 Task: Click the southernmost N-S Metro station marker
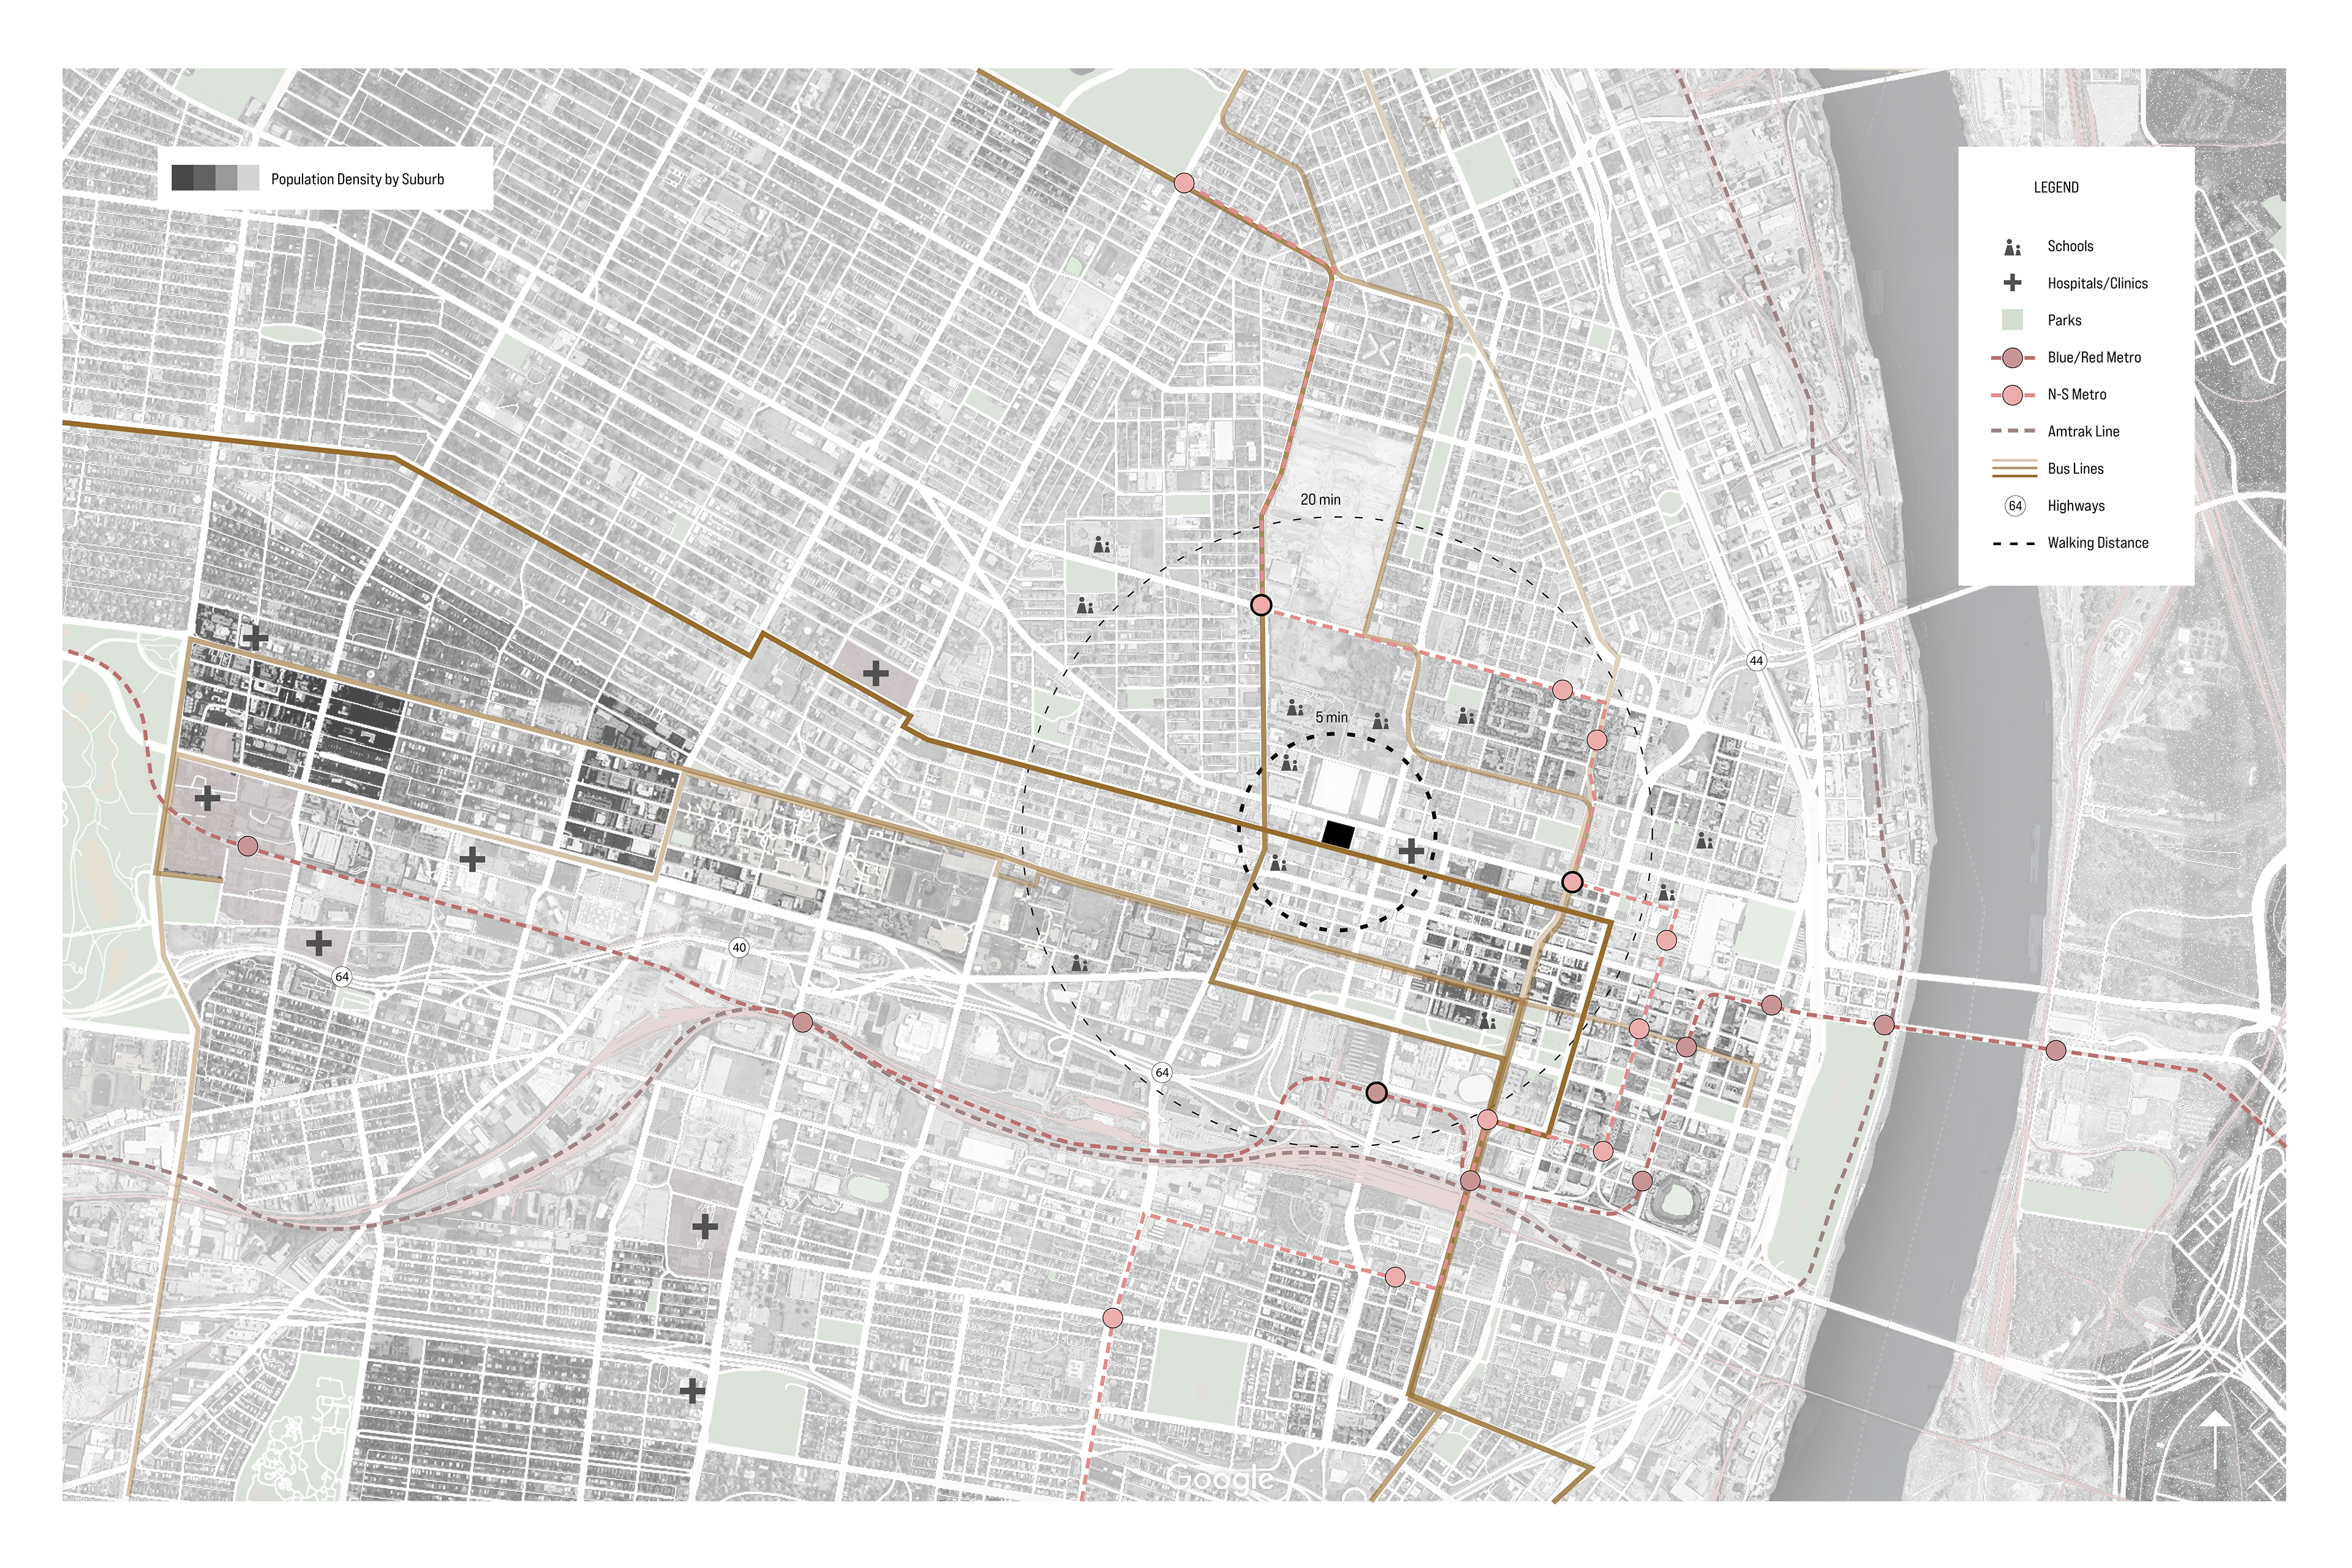[1112, 1318]
